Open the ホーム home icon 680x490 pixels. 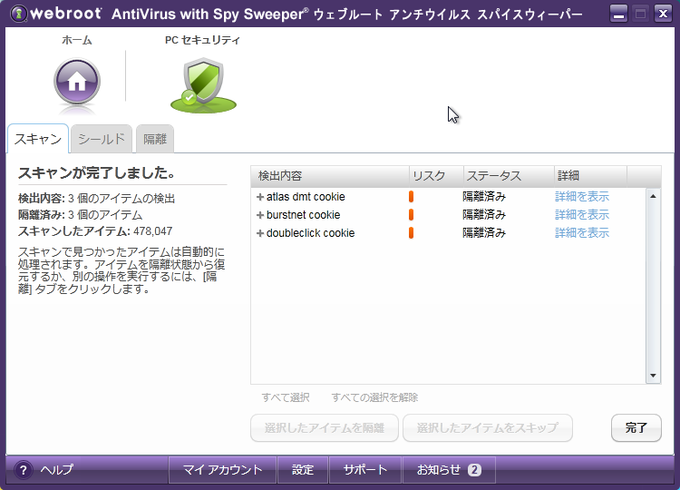(77, 82)
